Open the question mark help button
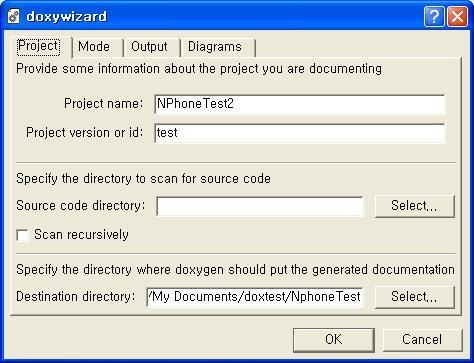This screenshot has height=363, width=474. 434,16
